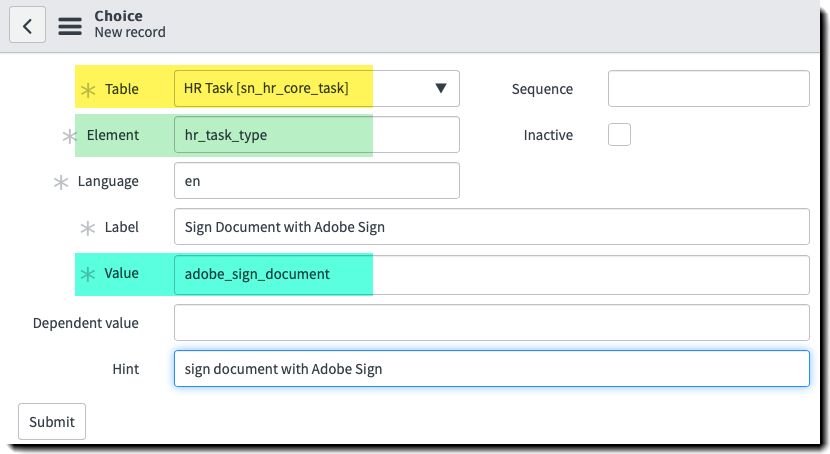Click the Value field adobe_sign_document
Viewport: 830px width, 454px height.
[492, 275]
